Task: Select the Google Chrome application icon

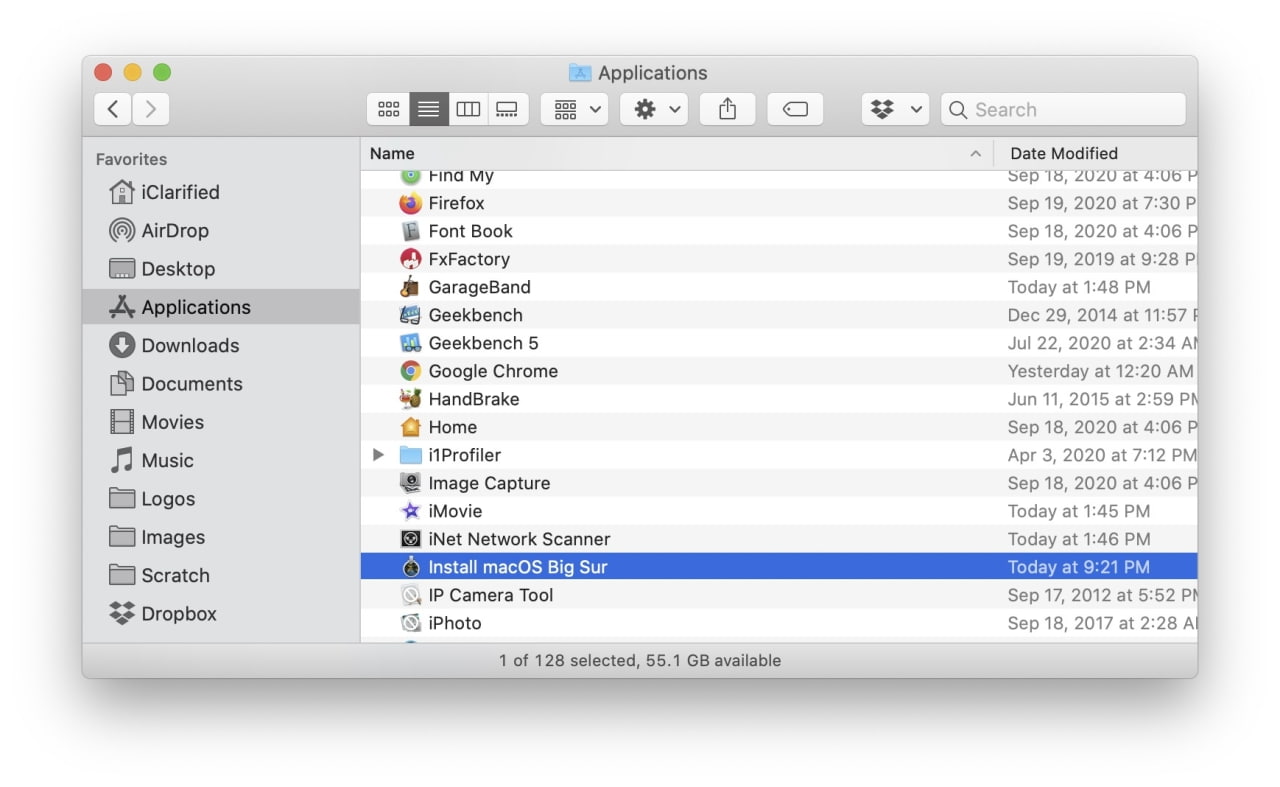Action: 410,370
